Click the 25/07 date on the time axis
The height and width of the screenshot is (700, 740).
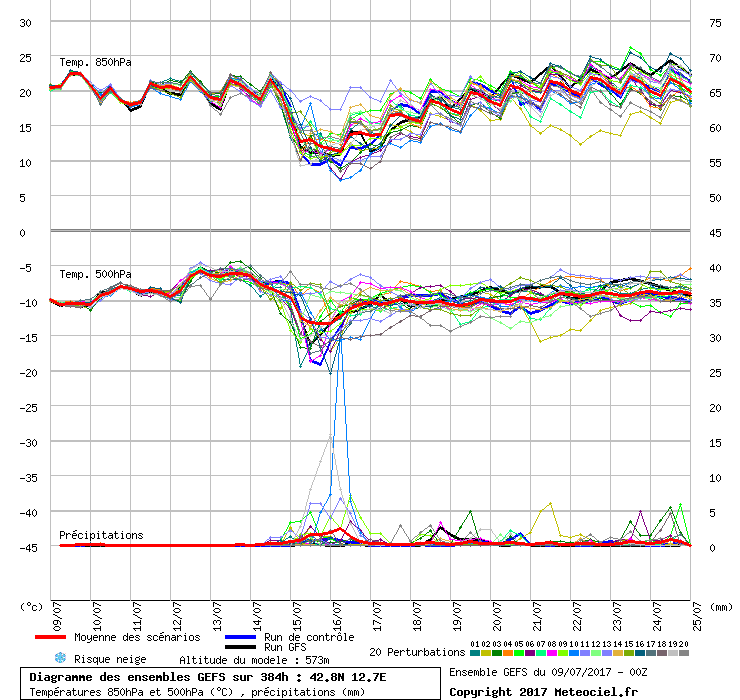coord(691,613)
